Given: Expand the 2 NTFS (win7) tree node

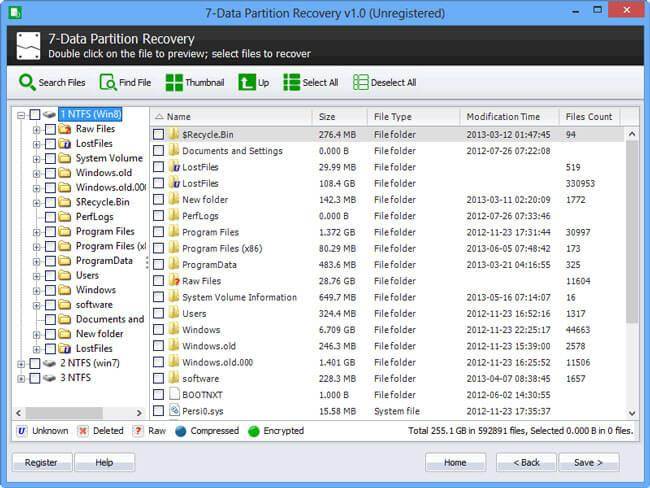Looking at the screenshot, I should point(21,363).
